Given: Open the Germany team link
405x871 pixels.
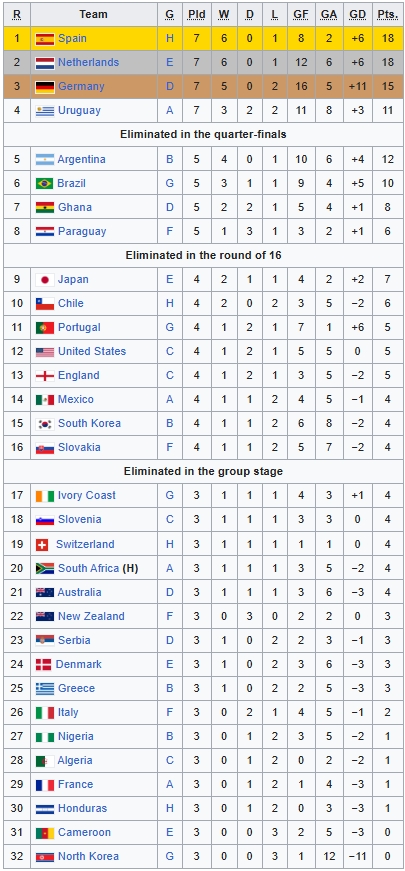Looking at the screenshot, I should coord(81,87).
